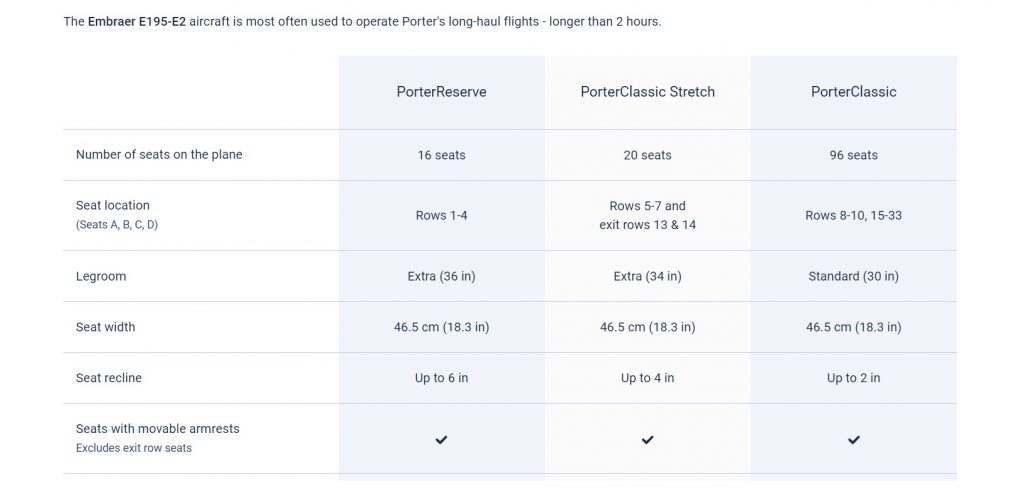Click the 'Number of seats on the plane' label
The width and height of the screenshot is (1024, 492).
point(159,155)
